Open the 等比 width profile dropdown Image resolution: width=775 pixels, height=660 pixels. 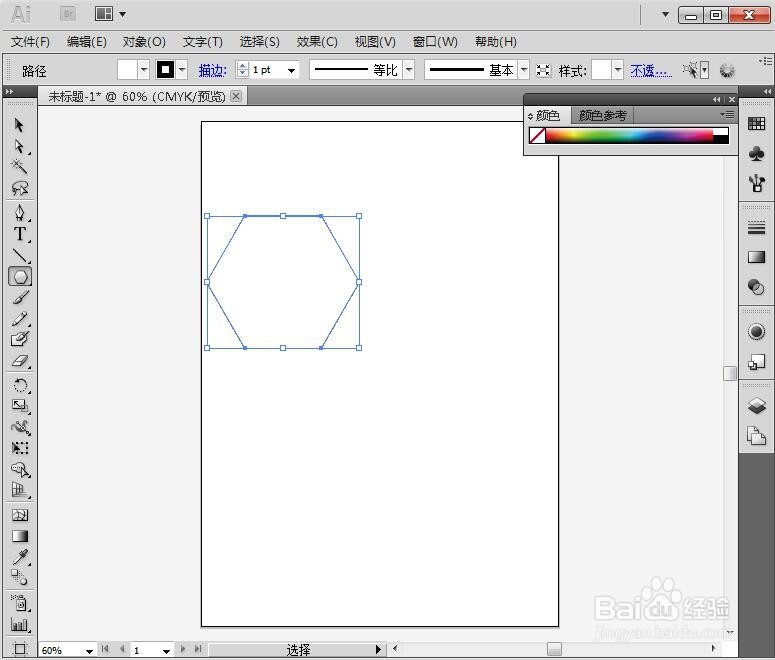(409, 70)
